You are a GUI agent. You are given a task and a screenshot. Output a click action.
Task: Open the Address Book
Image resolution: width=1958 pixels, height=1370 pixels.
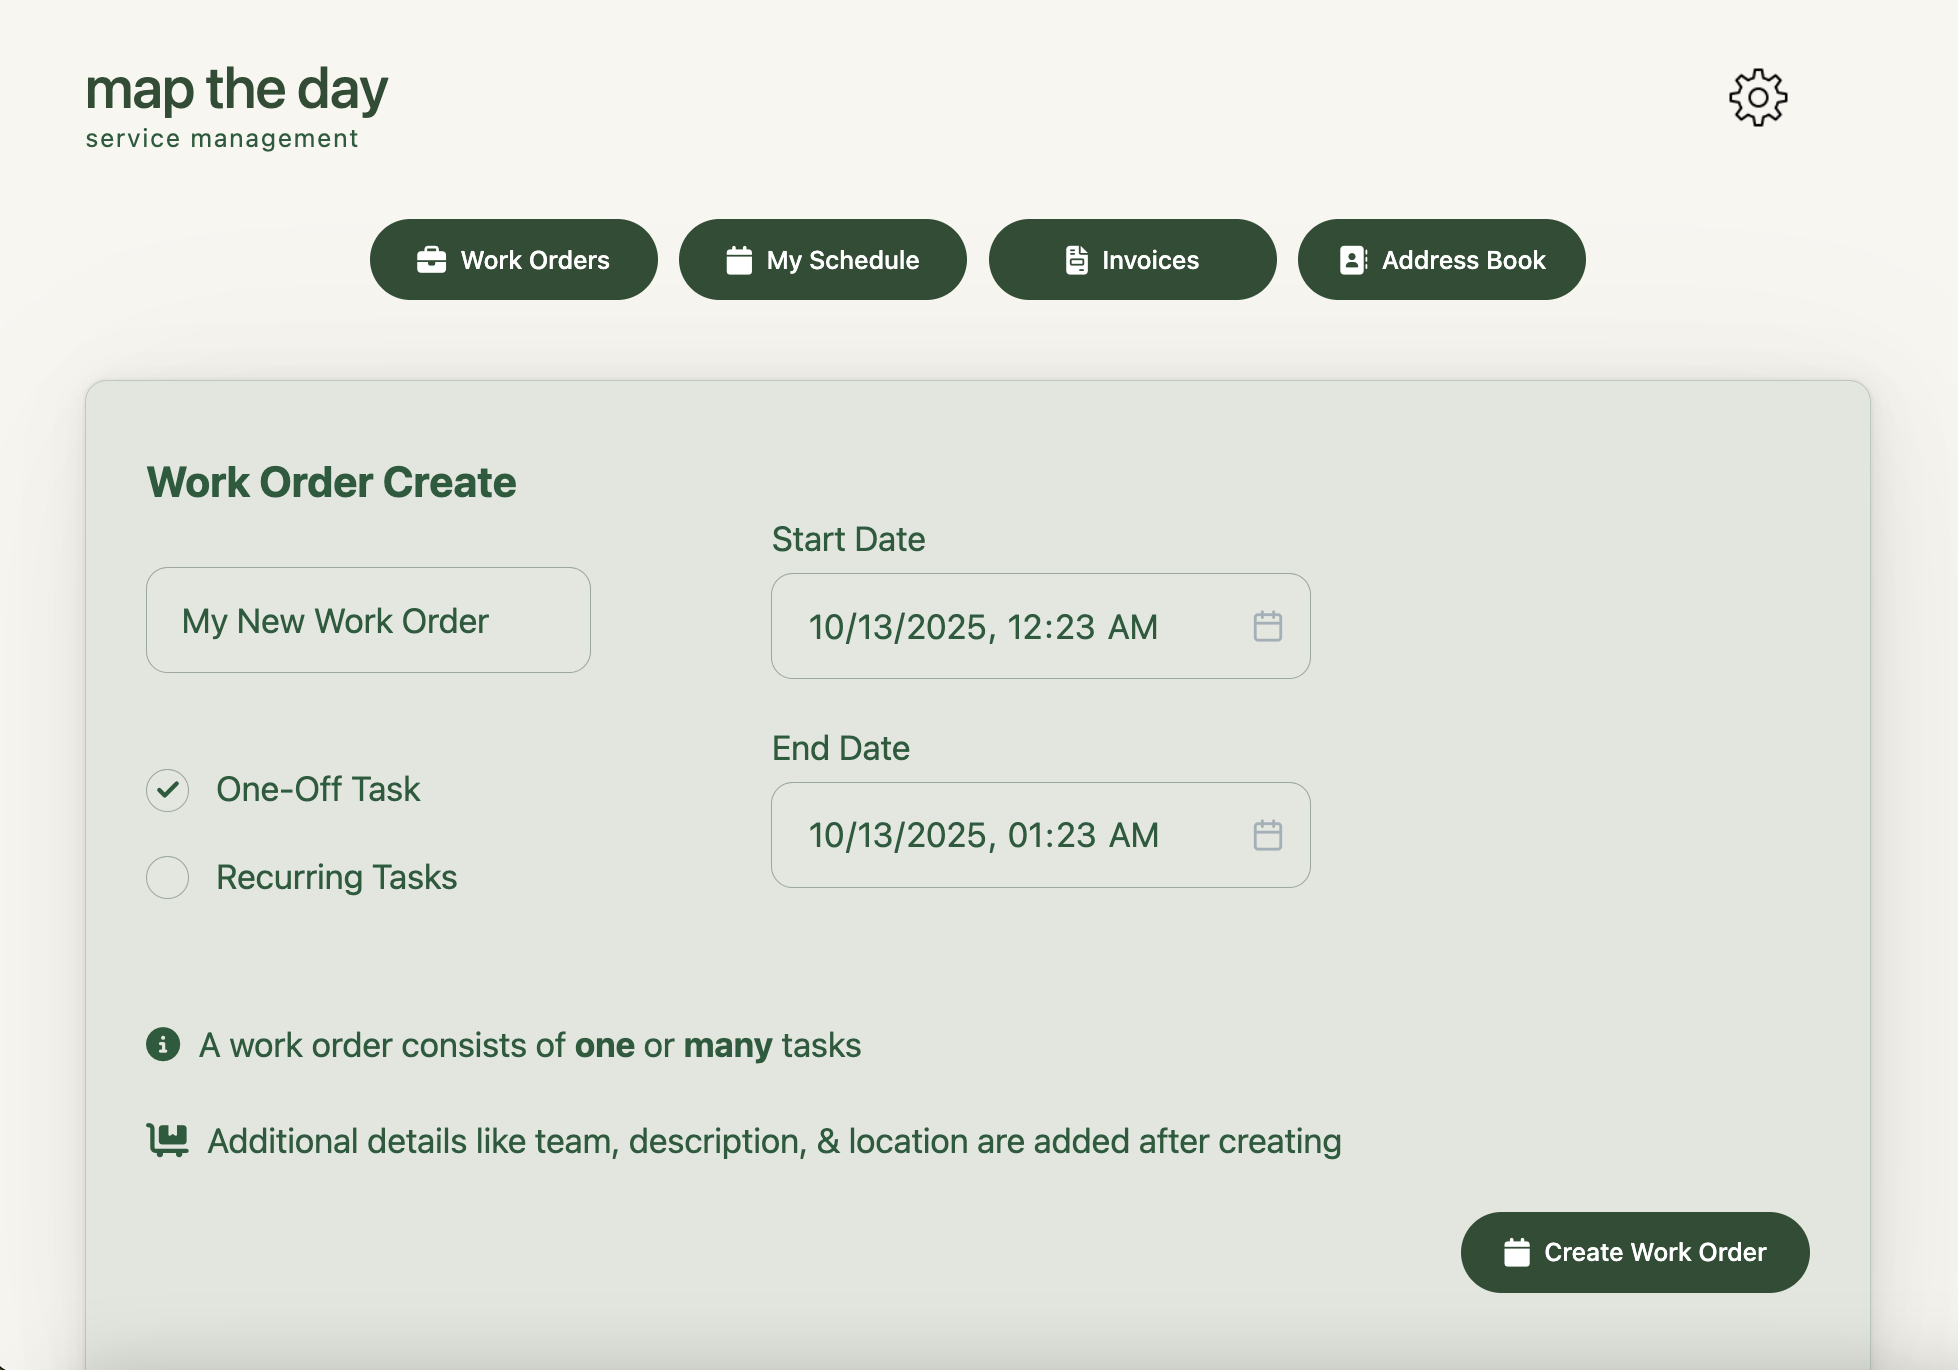[x=1442, y=260]
